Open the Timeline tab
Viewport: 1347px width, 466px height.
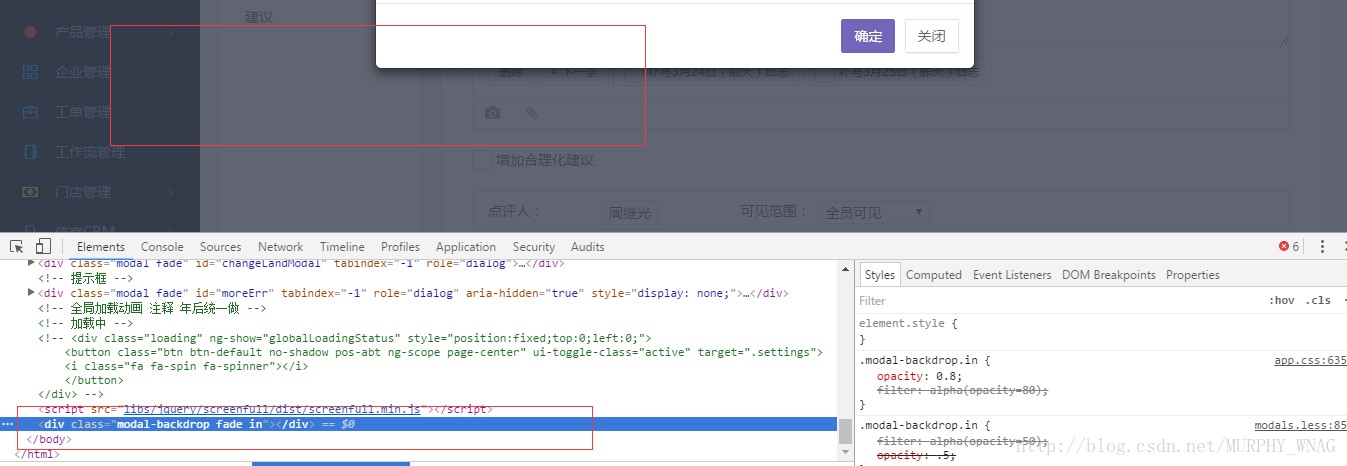[x=342, y=247]
